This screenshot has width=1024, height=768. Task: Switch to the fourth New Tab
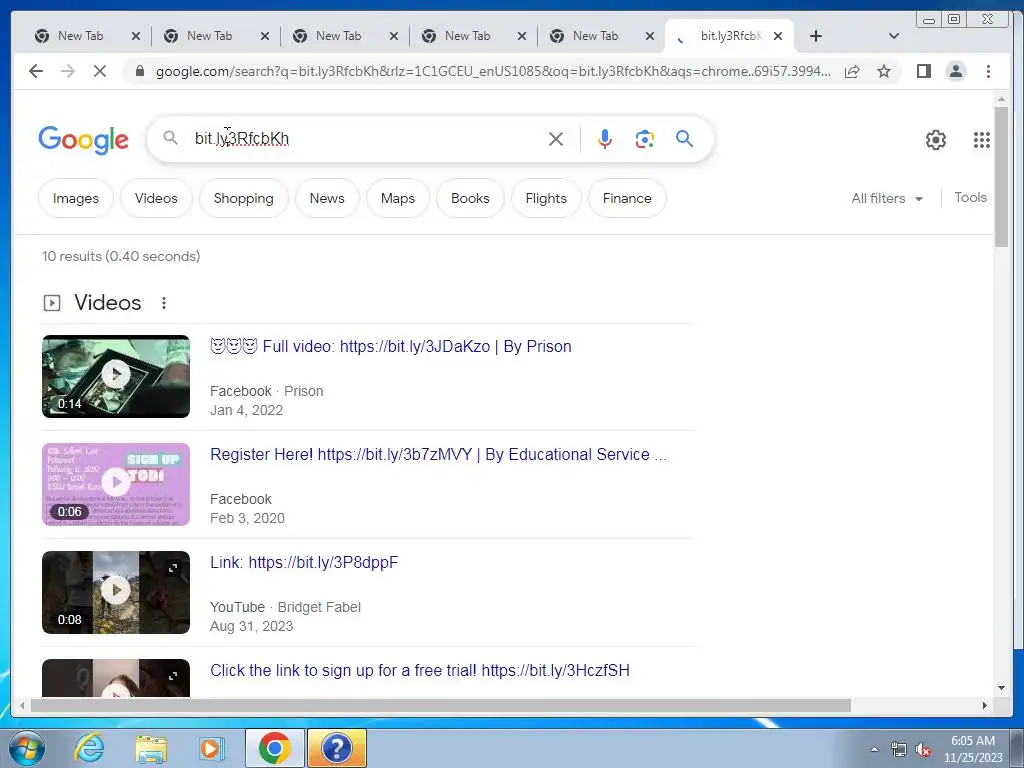467,36
